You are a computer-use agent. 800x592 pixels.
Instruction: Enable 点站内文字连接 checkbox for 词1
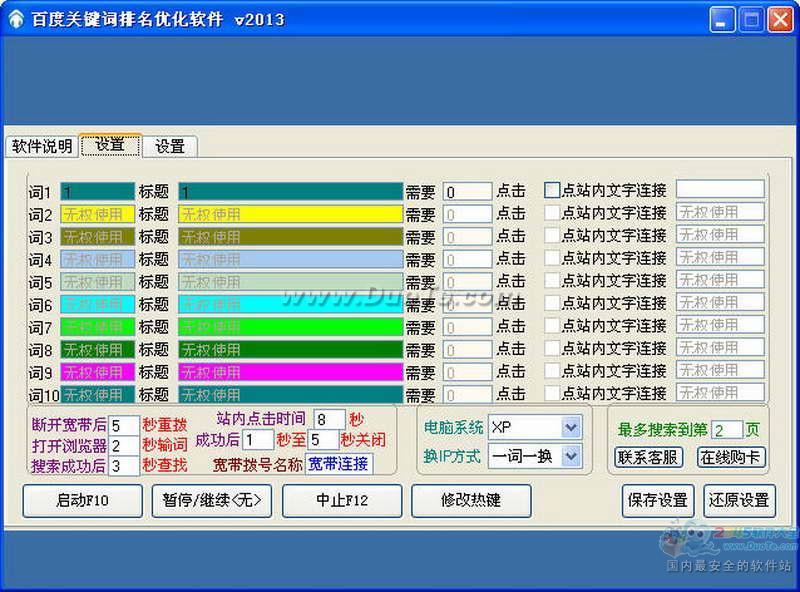[x=552, y=190]
